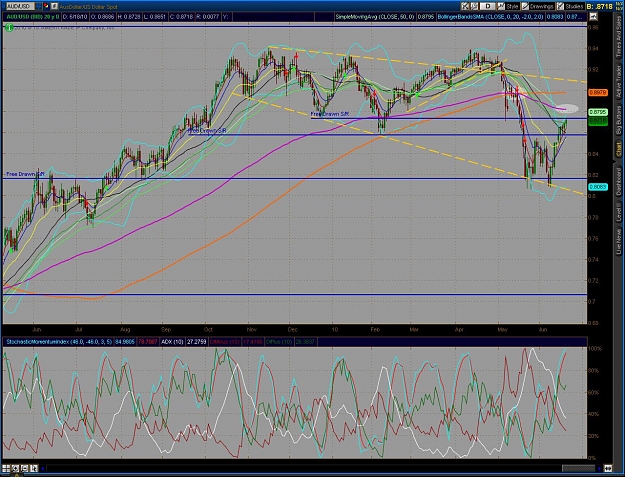
Task: Open the Dashboard side tab
Action: click(x=619, y=181)
